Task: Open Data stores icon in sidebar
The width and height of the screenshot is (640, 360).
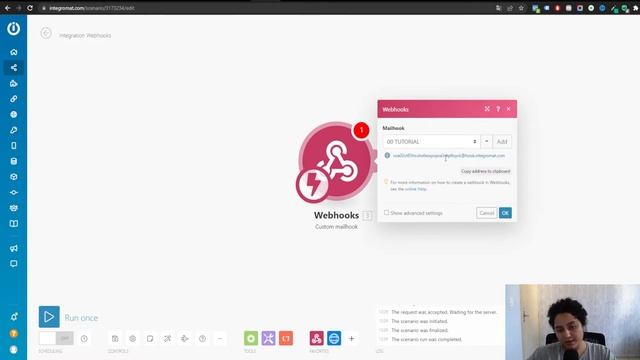Action: click(13, 161)
